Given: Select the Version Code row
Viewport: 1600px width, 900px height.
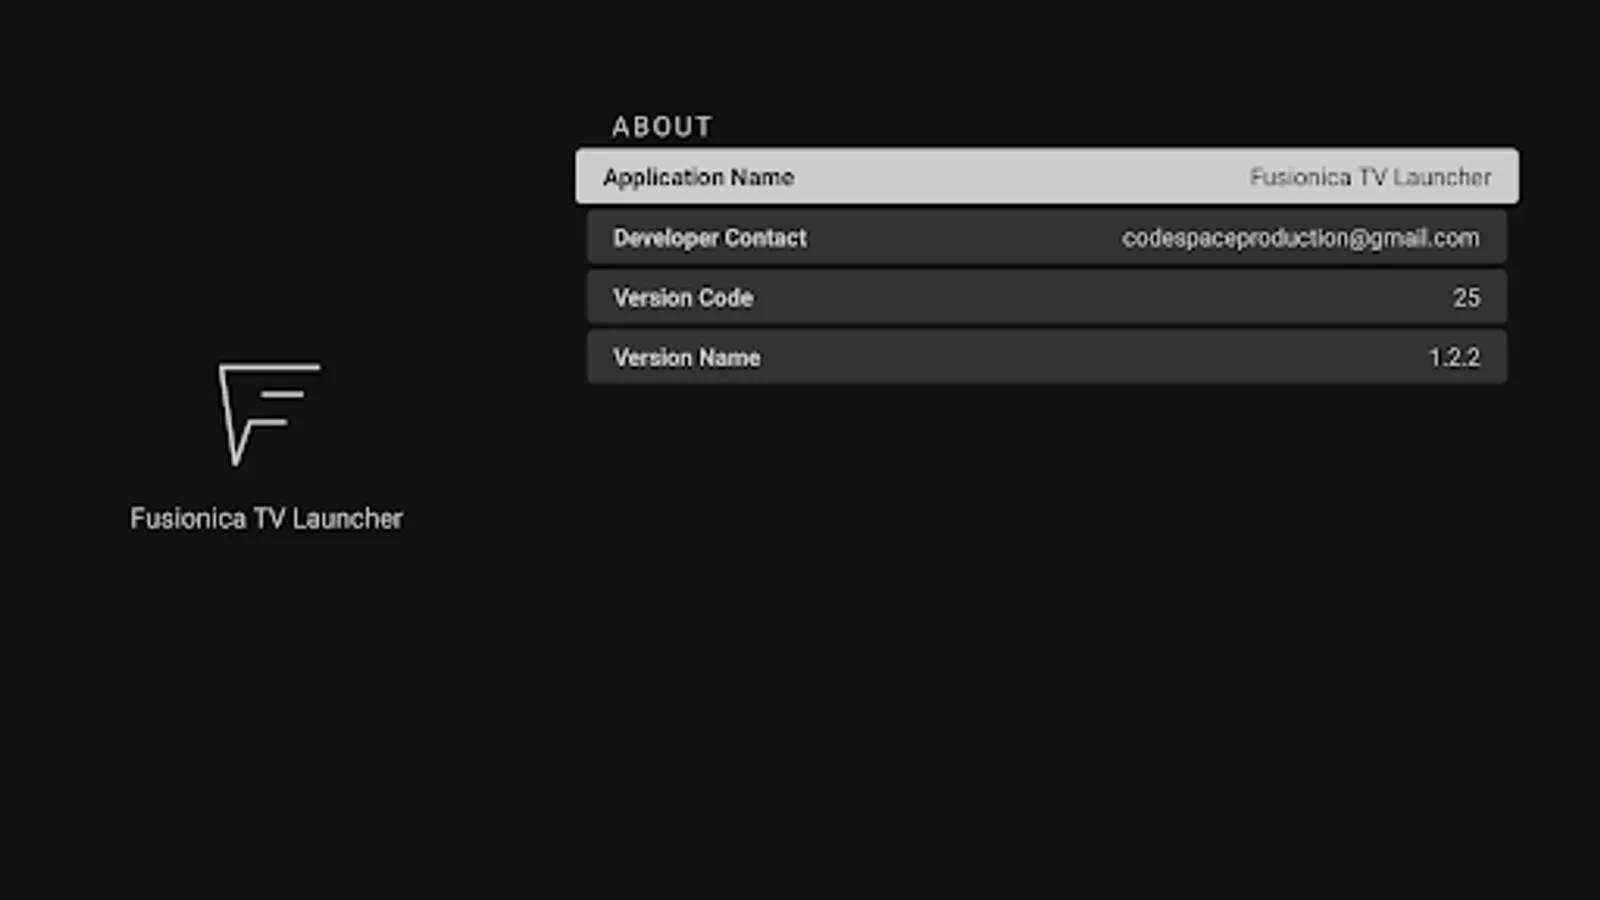Looking at the screenshot, I should 1046,297.
